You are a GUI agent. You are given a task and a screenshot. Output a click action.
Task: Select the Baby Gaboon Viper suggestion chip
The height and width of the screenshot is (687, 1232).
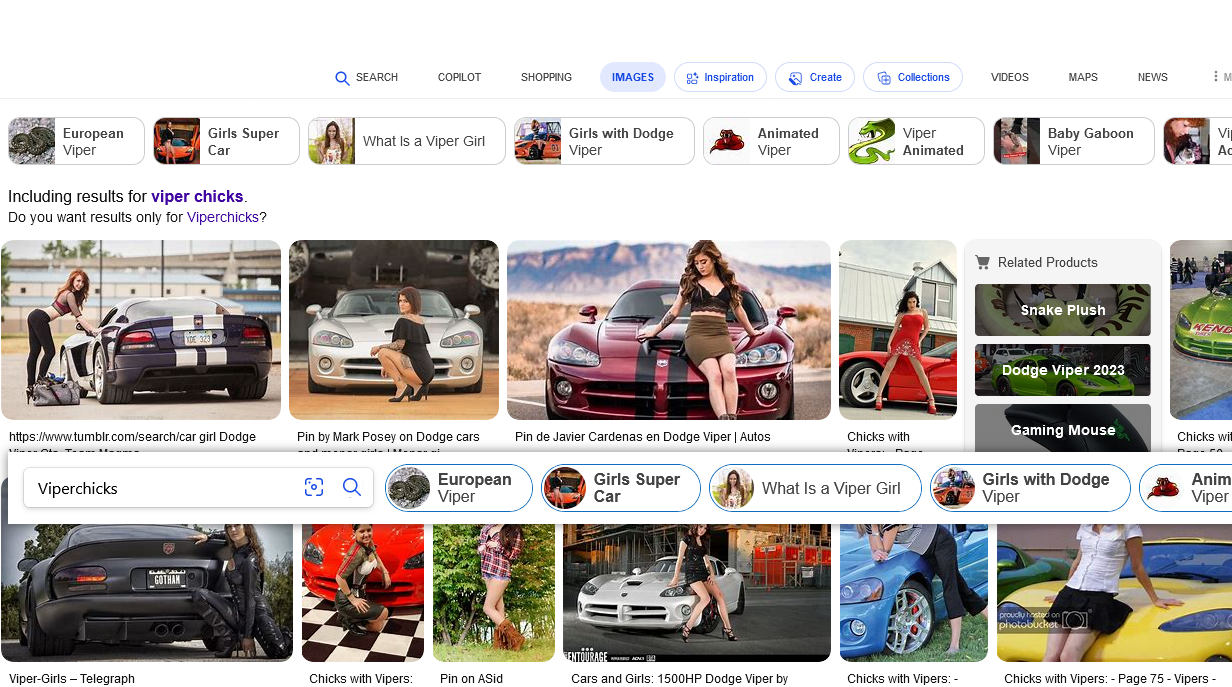[x=1073, y=141]
